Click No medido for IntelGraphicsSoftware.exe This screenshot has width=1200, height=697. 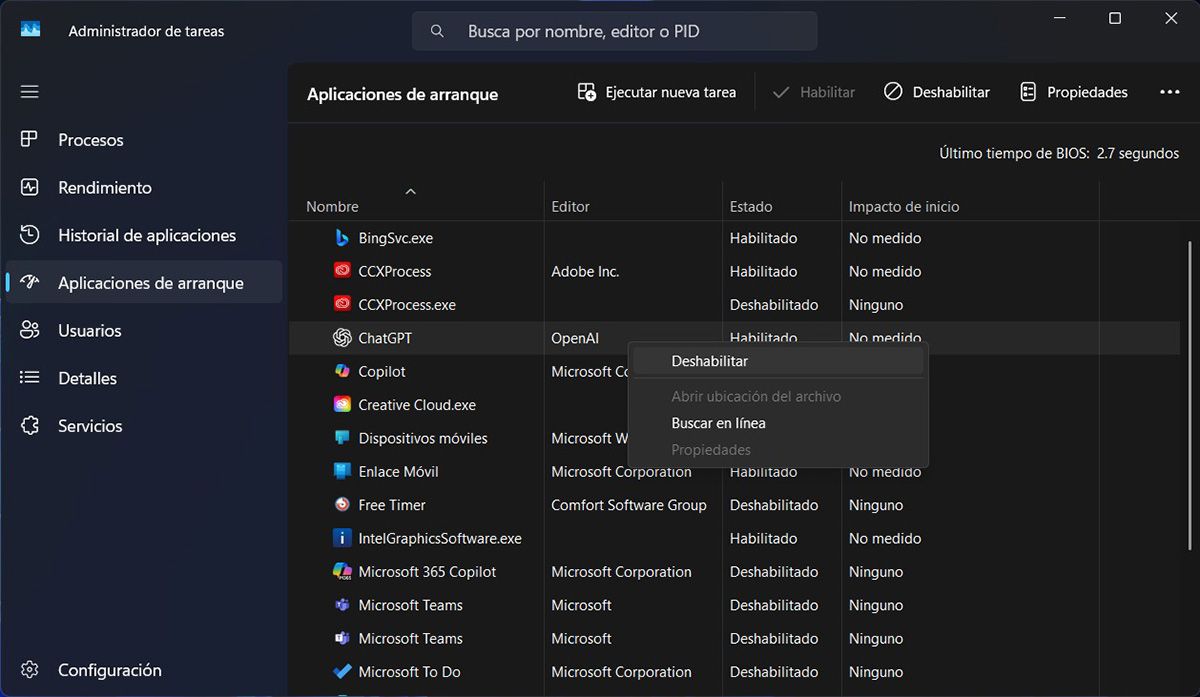pos(885,538)
